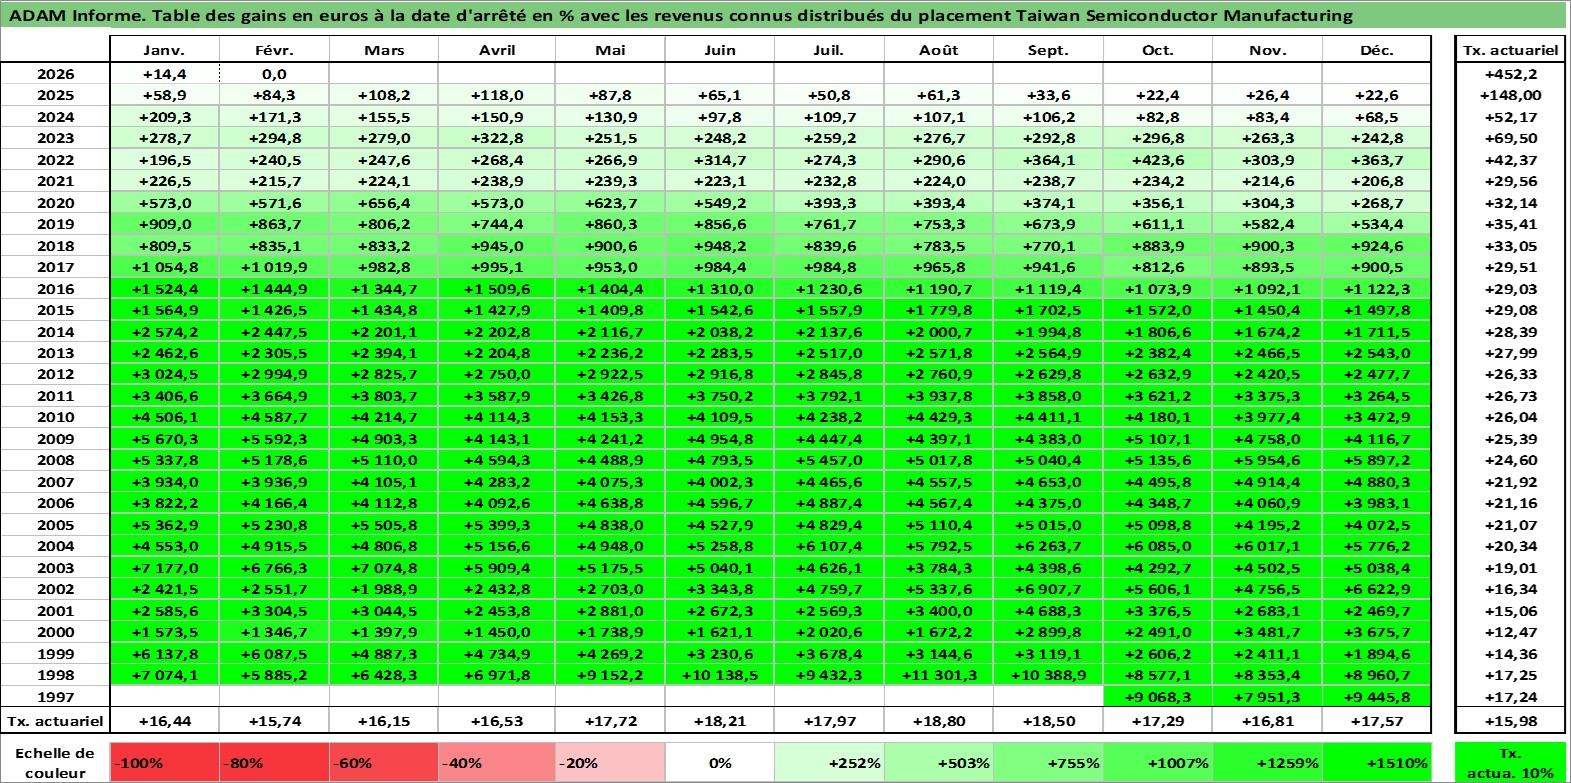Select the +503% color scale swatch
The image size is (1571, 783).
(938, 762)
